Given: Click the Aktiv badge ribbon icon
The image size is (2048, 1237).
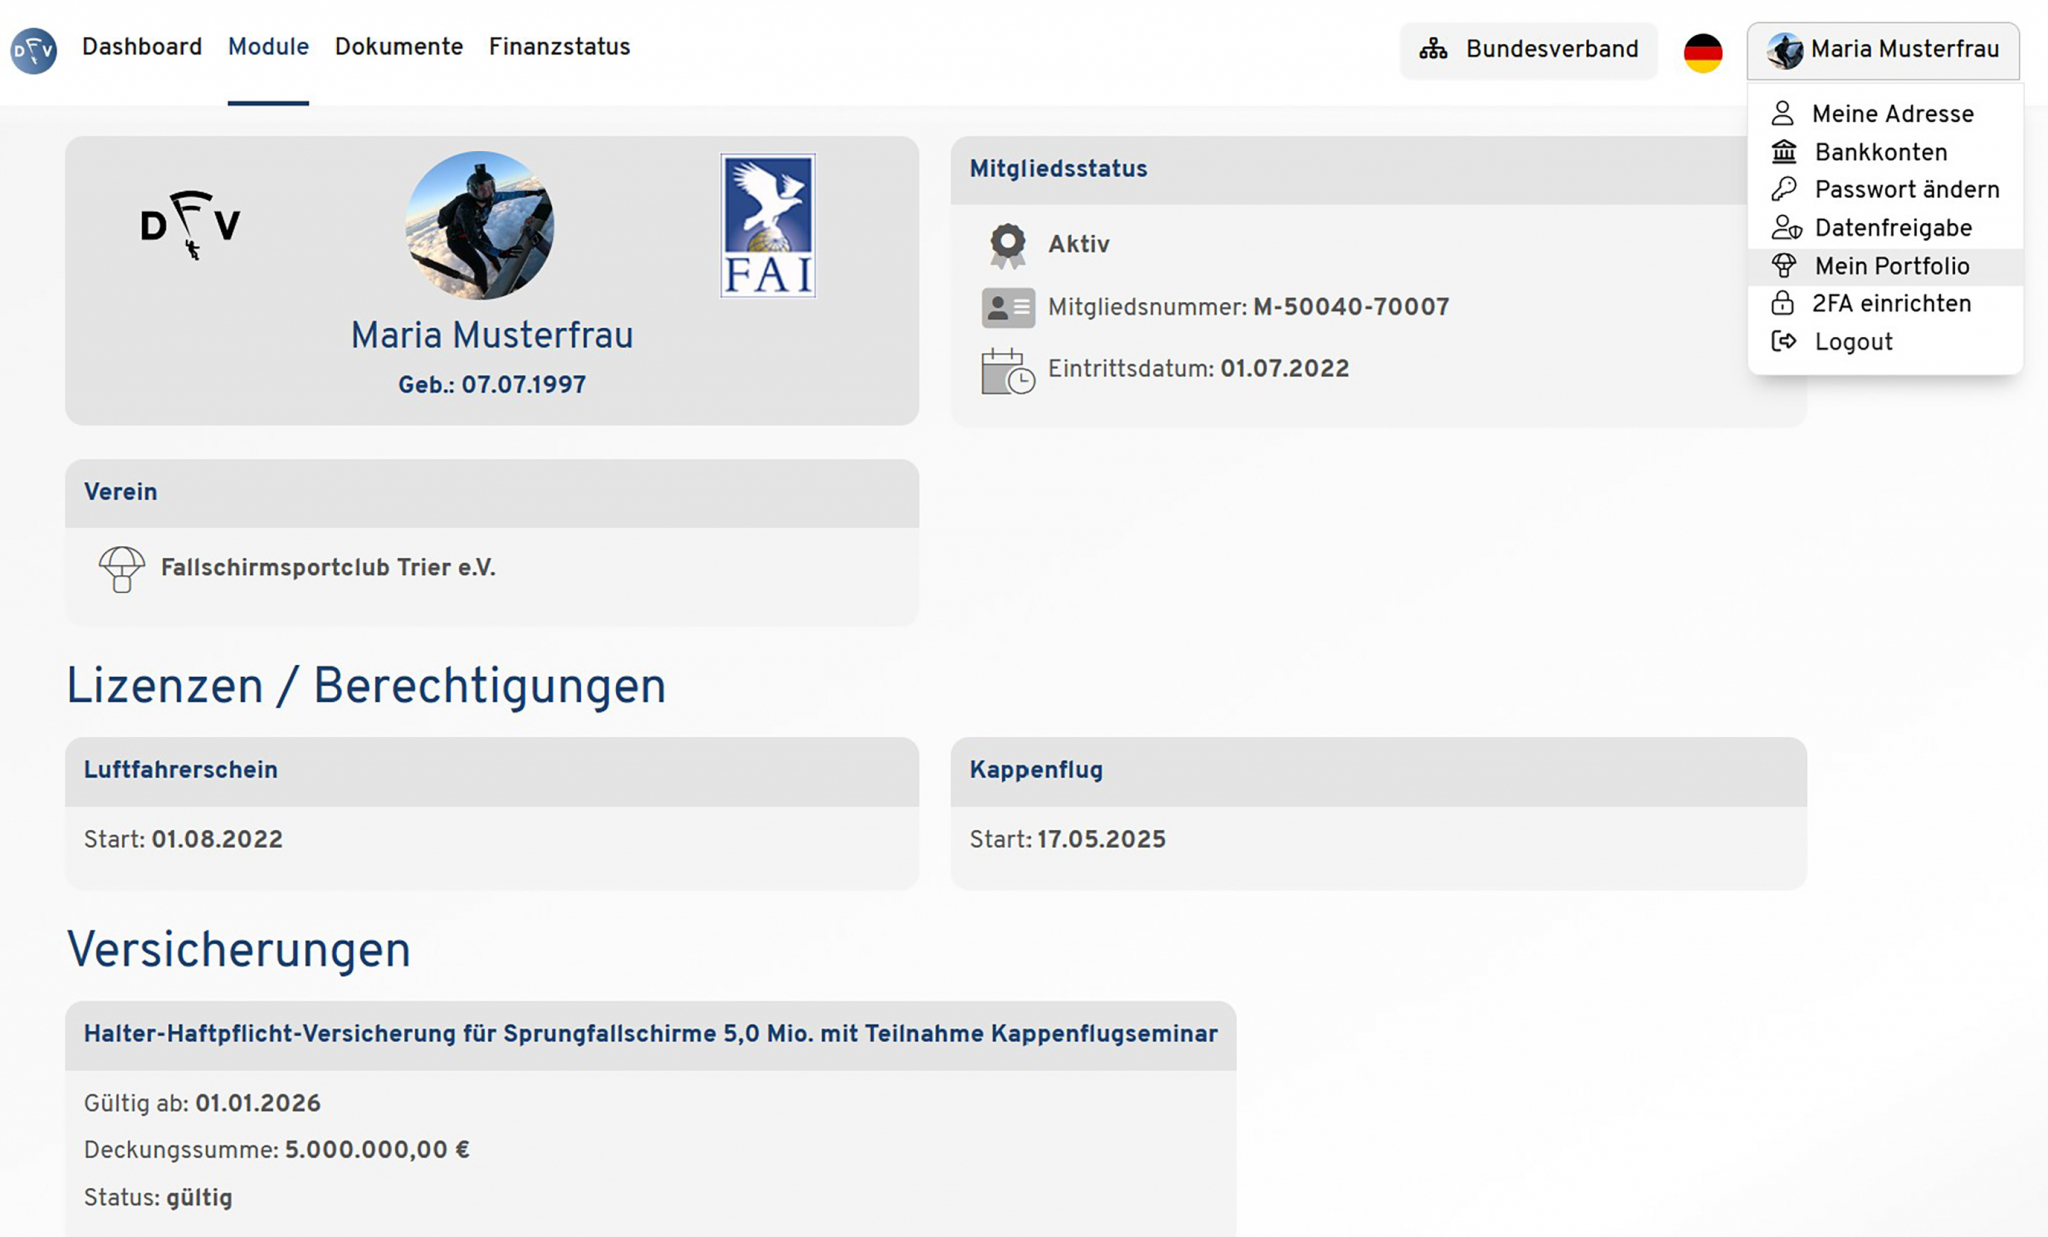Looking at the screenshot, I should point(1008,245).
